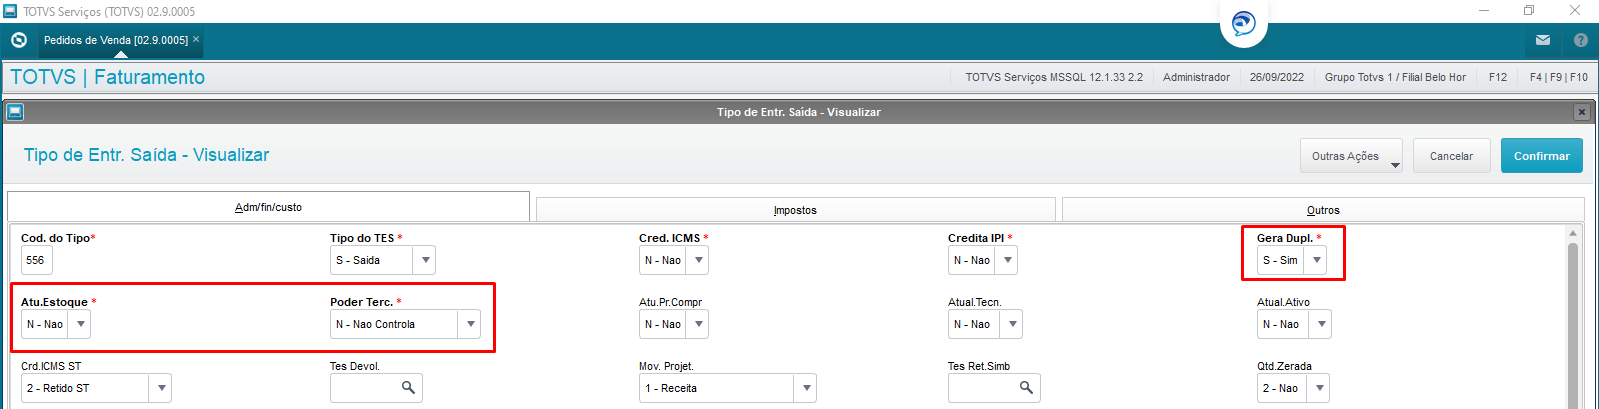1599x409 pixels.
Task: Expand the Atu.Estoque dropdown
Action: [x=80, y=324]
